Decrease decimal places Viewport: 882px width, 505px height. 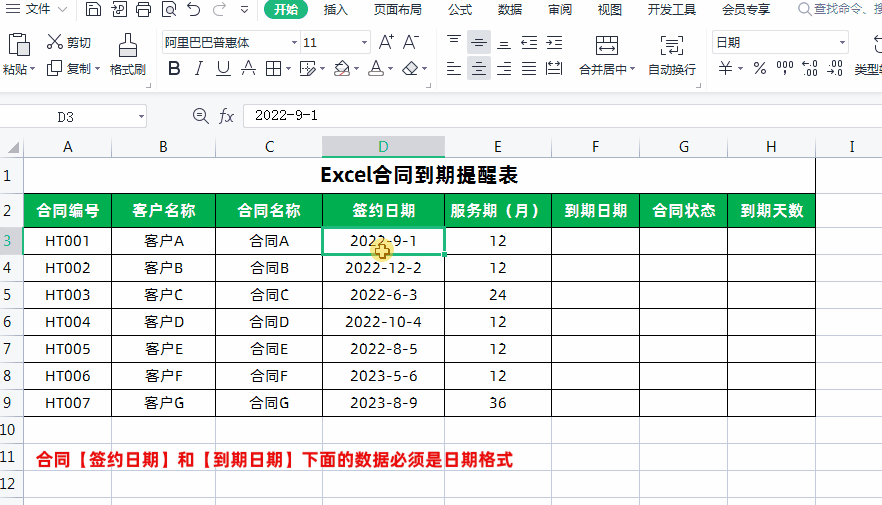click(x=835, y=69)
